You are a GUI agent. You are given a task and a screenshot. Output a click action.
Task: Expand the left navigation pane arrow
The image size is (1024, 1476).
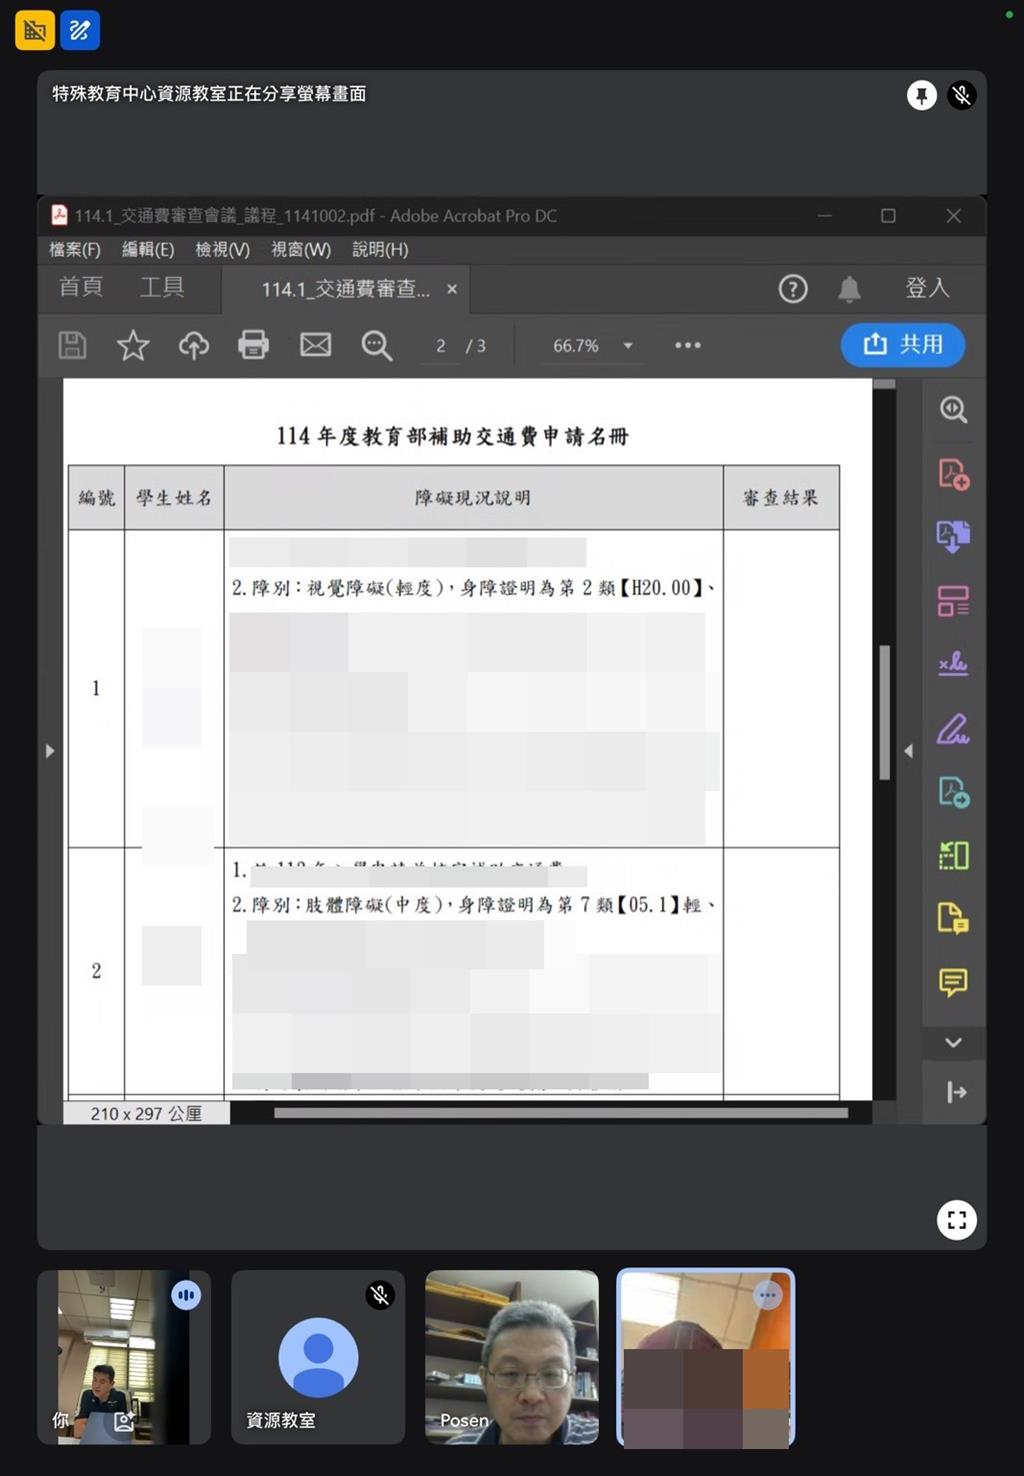click(x=50, y=751)
